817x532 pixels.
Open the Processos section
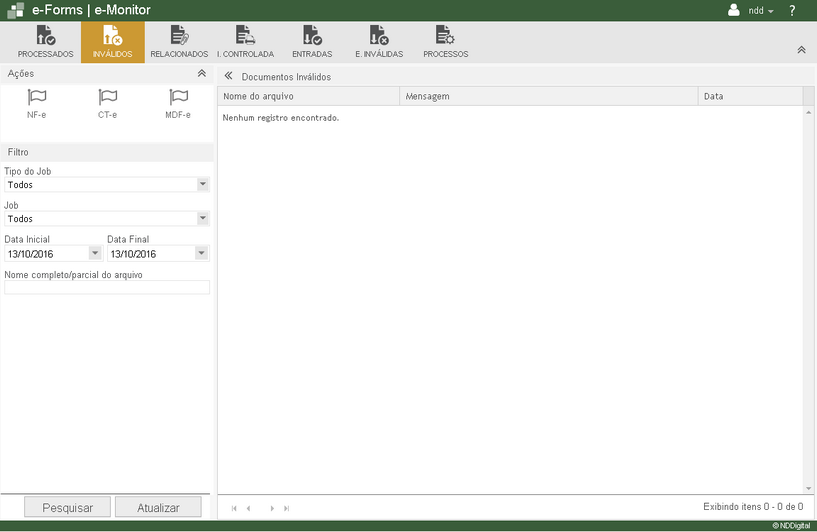pyautogui.click(x=445, y=42)
